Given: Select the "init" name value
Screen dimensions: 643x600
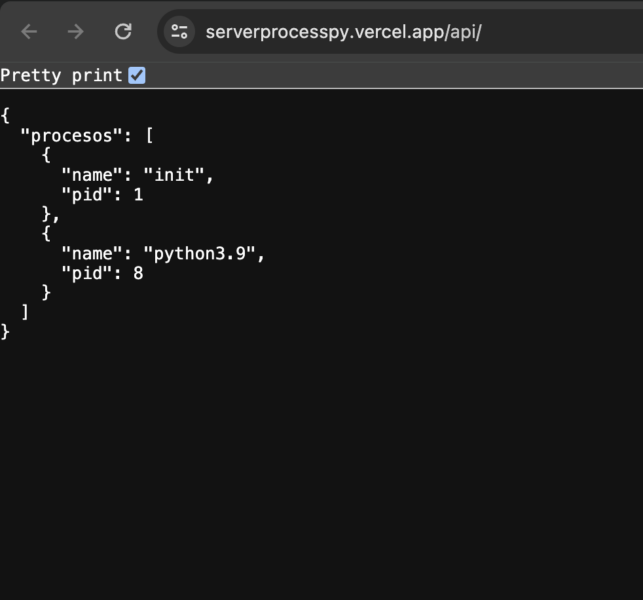Looking at the screenshot, I should click(x=174, y=175).
